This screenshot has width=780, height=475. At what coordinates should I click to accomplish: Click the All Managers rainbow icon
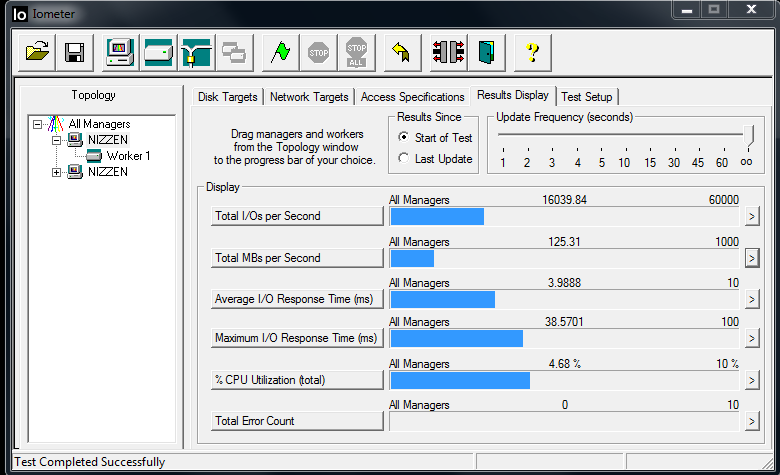(x=56, y=124)
